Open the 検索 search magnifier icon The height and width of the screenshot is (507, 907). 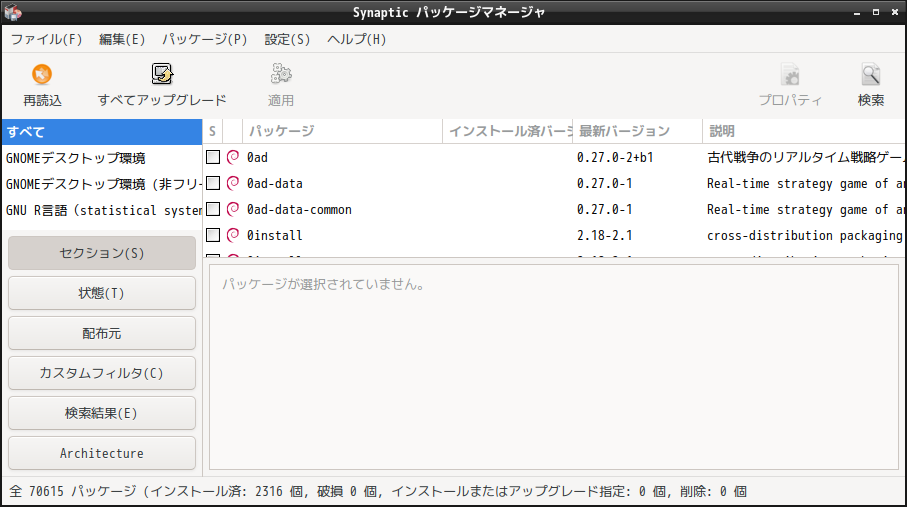point(871,74)
